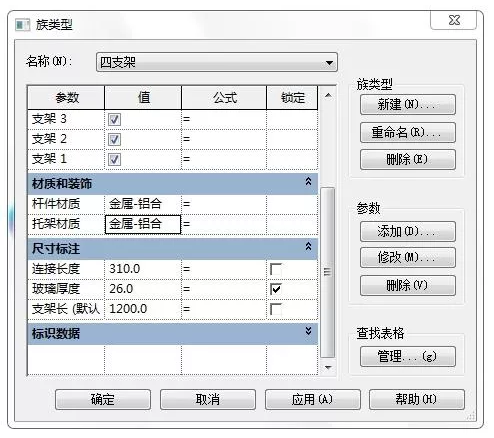Check the lock box for 支架长

coord(276,309)
